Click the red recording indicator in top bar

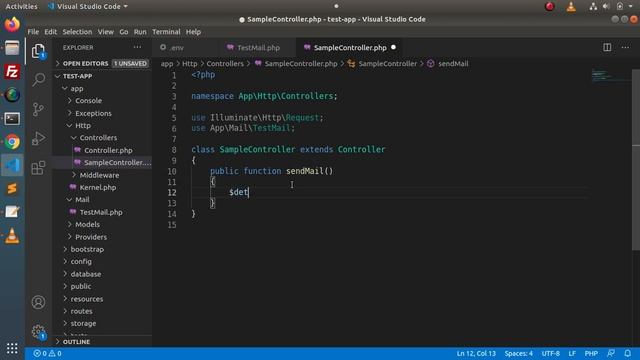coord(549,7)
